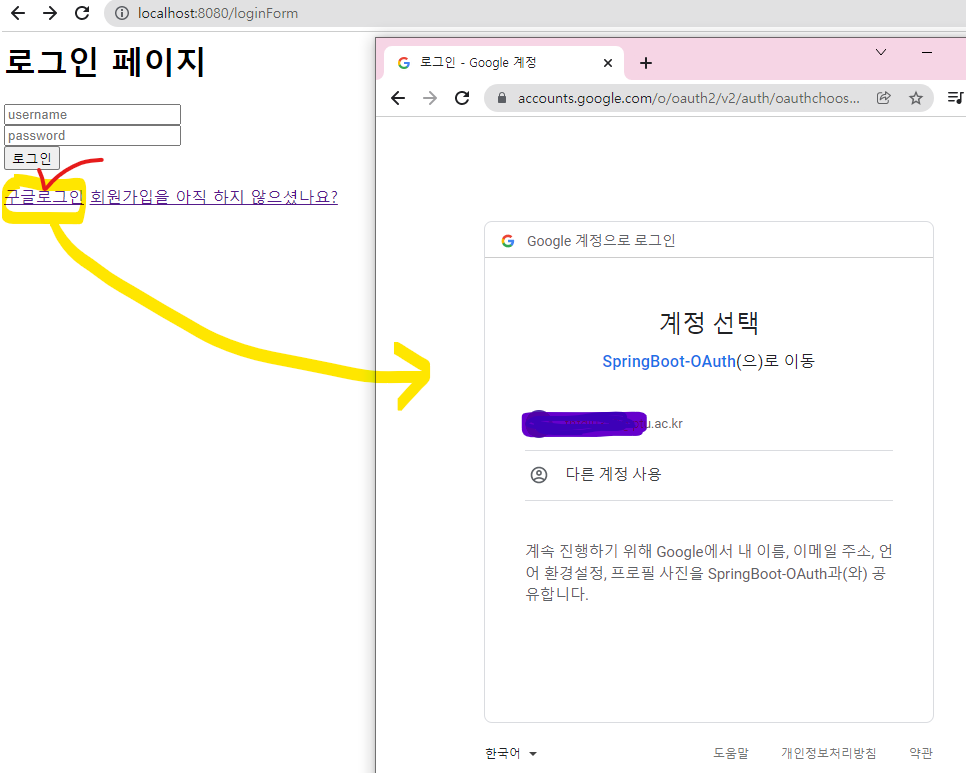The width and height of the screenshot is (966, 773).
Task: Click forward arrow in localhost browser window
Action: point(50,13)
